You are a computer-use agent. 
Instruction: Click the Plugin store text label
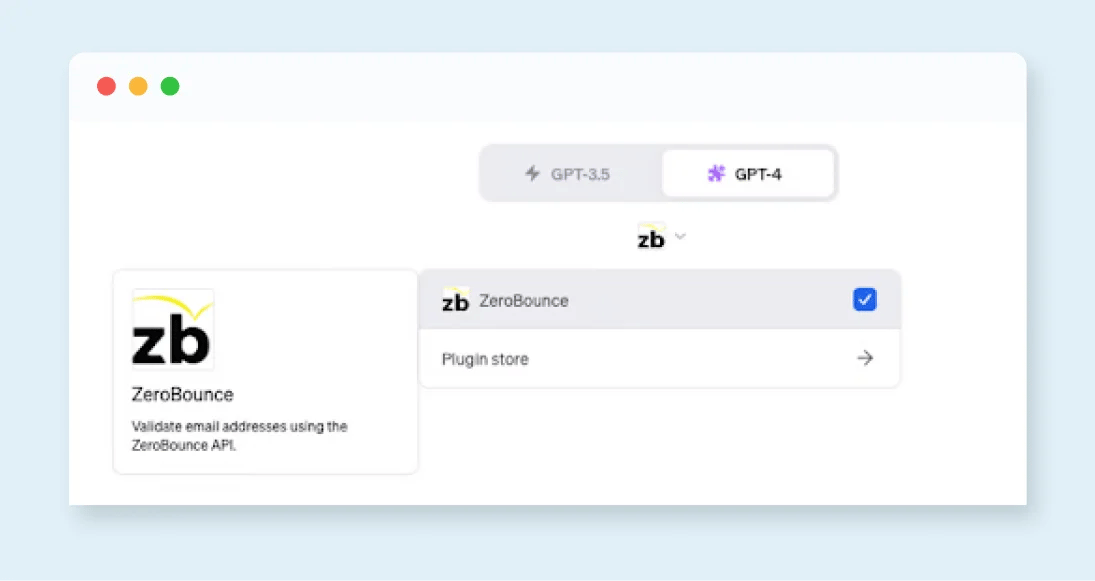pyautogui.click(x=485, y=359)
